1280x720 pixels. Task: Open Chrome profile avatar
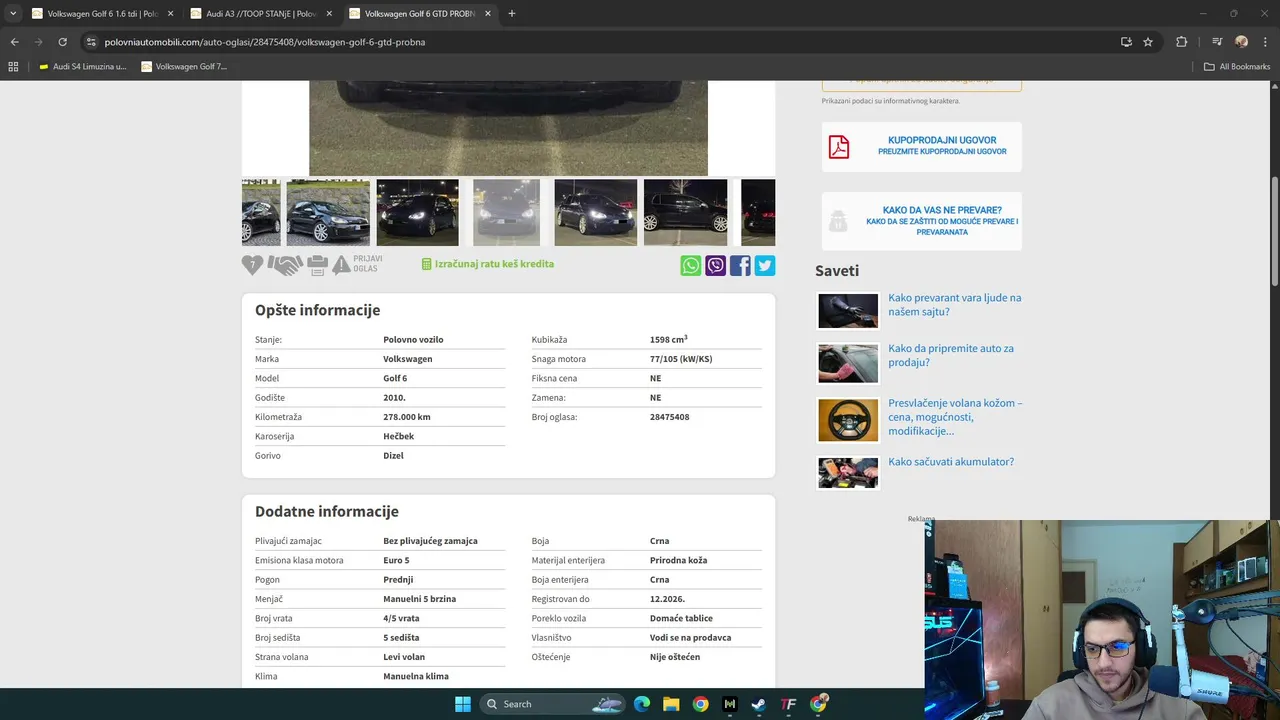point(1241,42)
